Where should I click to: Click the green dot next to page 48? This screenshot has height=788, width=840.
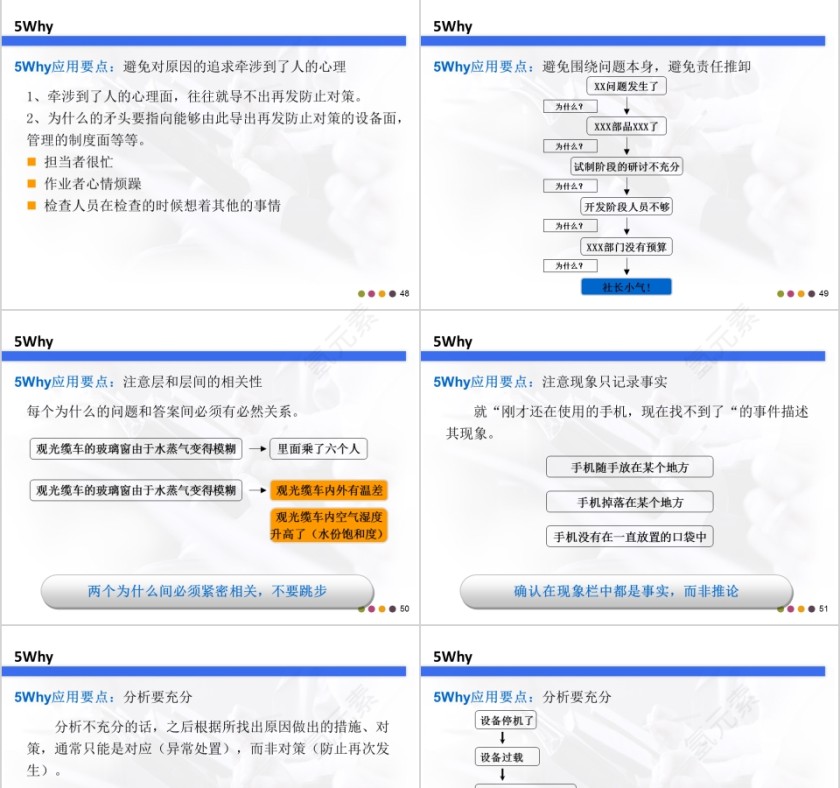(x=360, y=294)
